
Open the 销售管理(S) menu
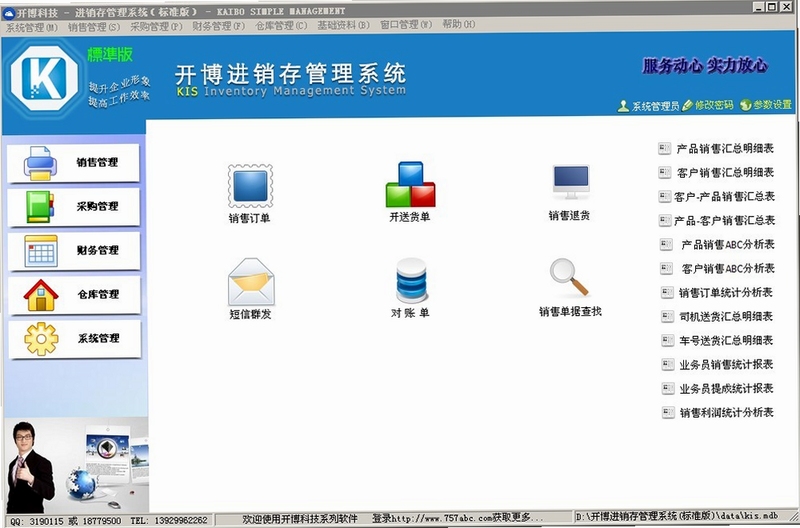94,27
